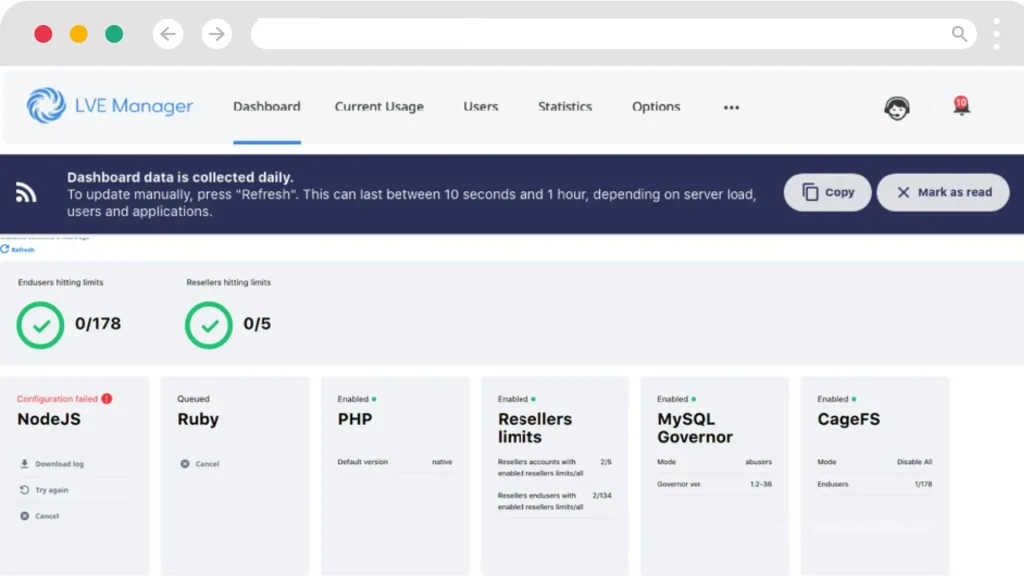Open the Statistics menu item

[565, 107]
